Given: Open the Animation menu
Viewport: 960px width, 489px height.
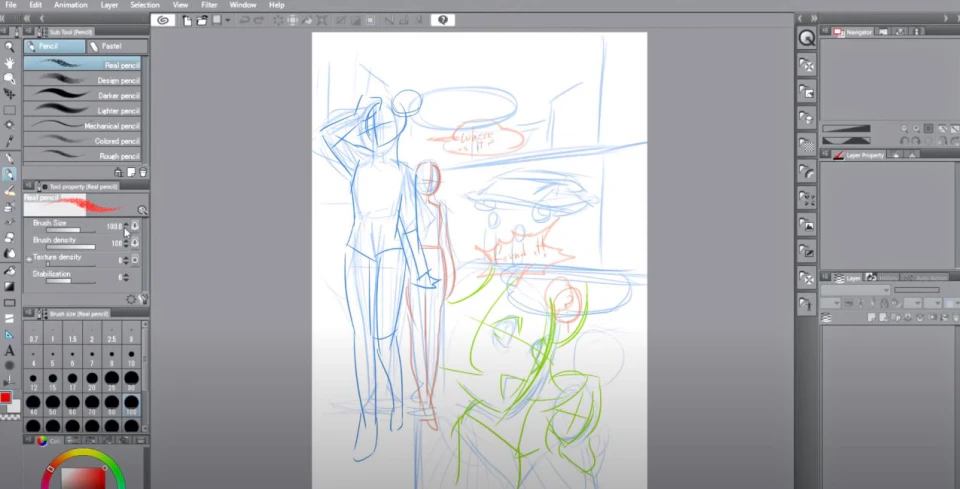Looking at the screenshot, I should (70, 5).
